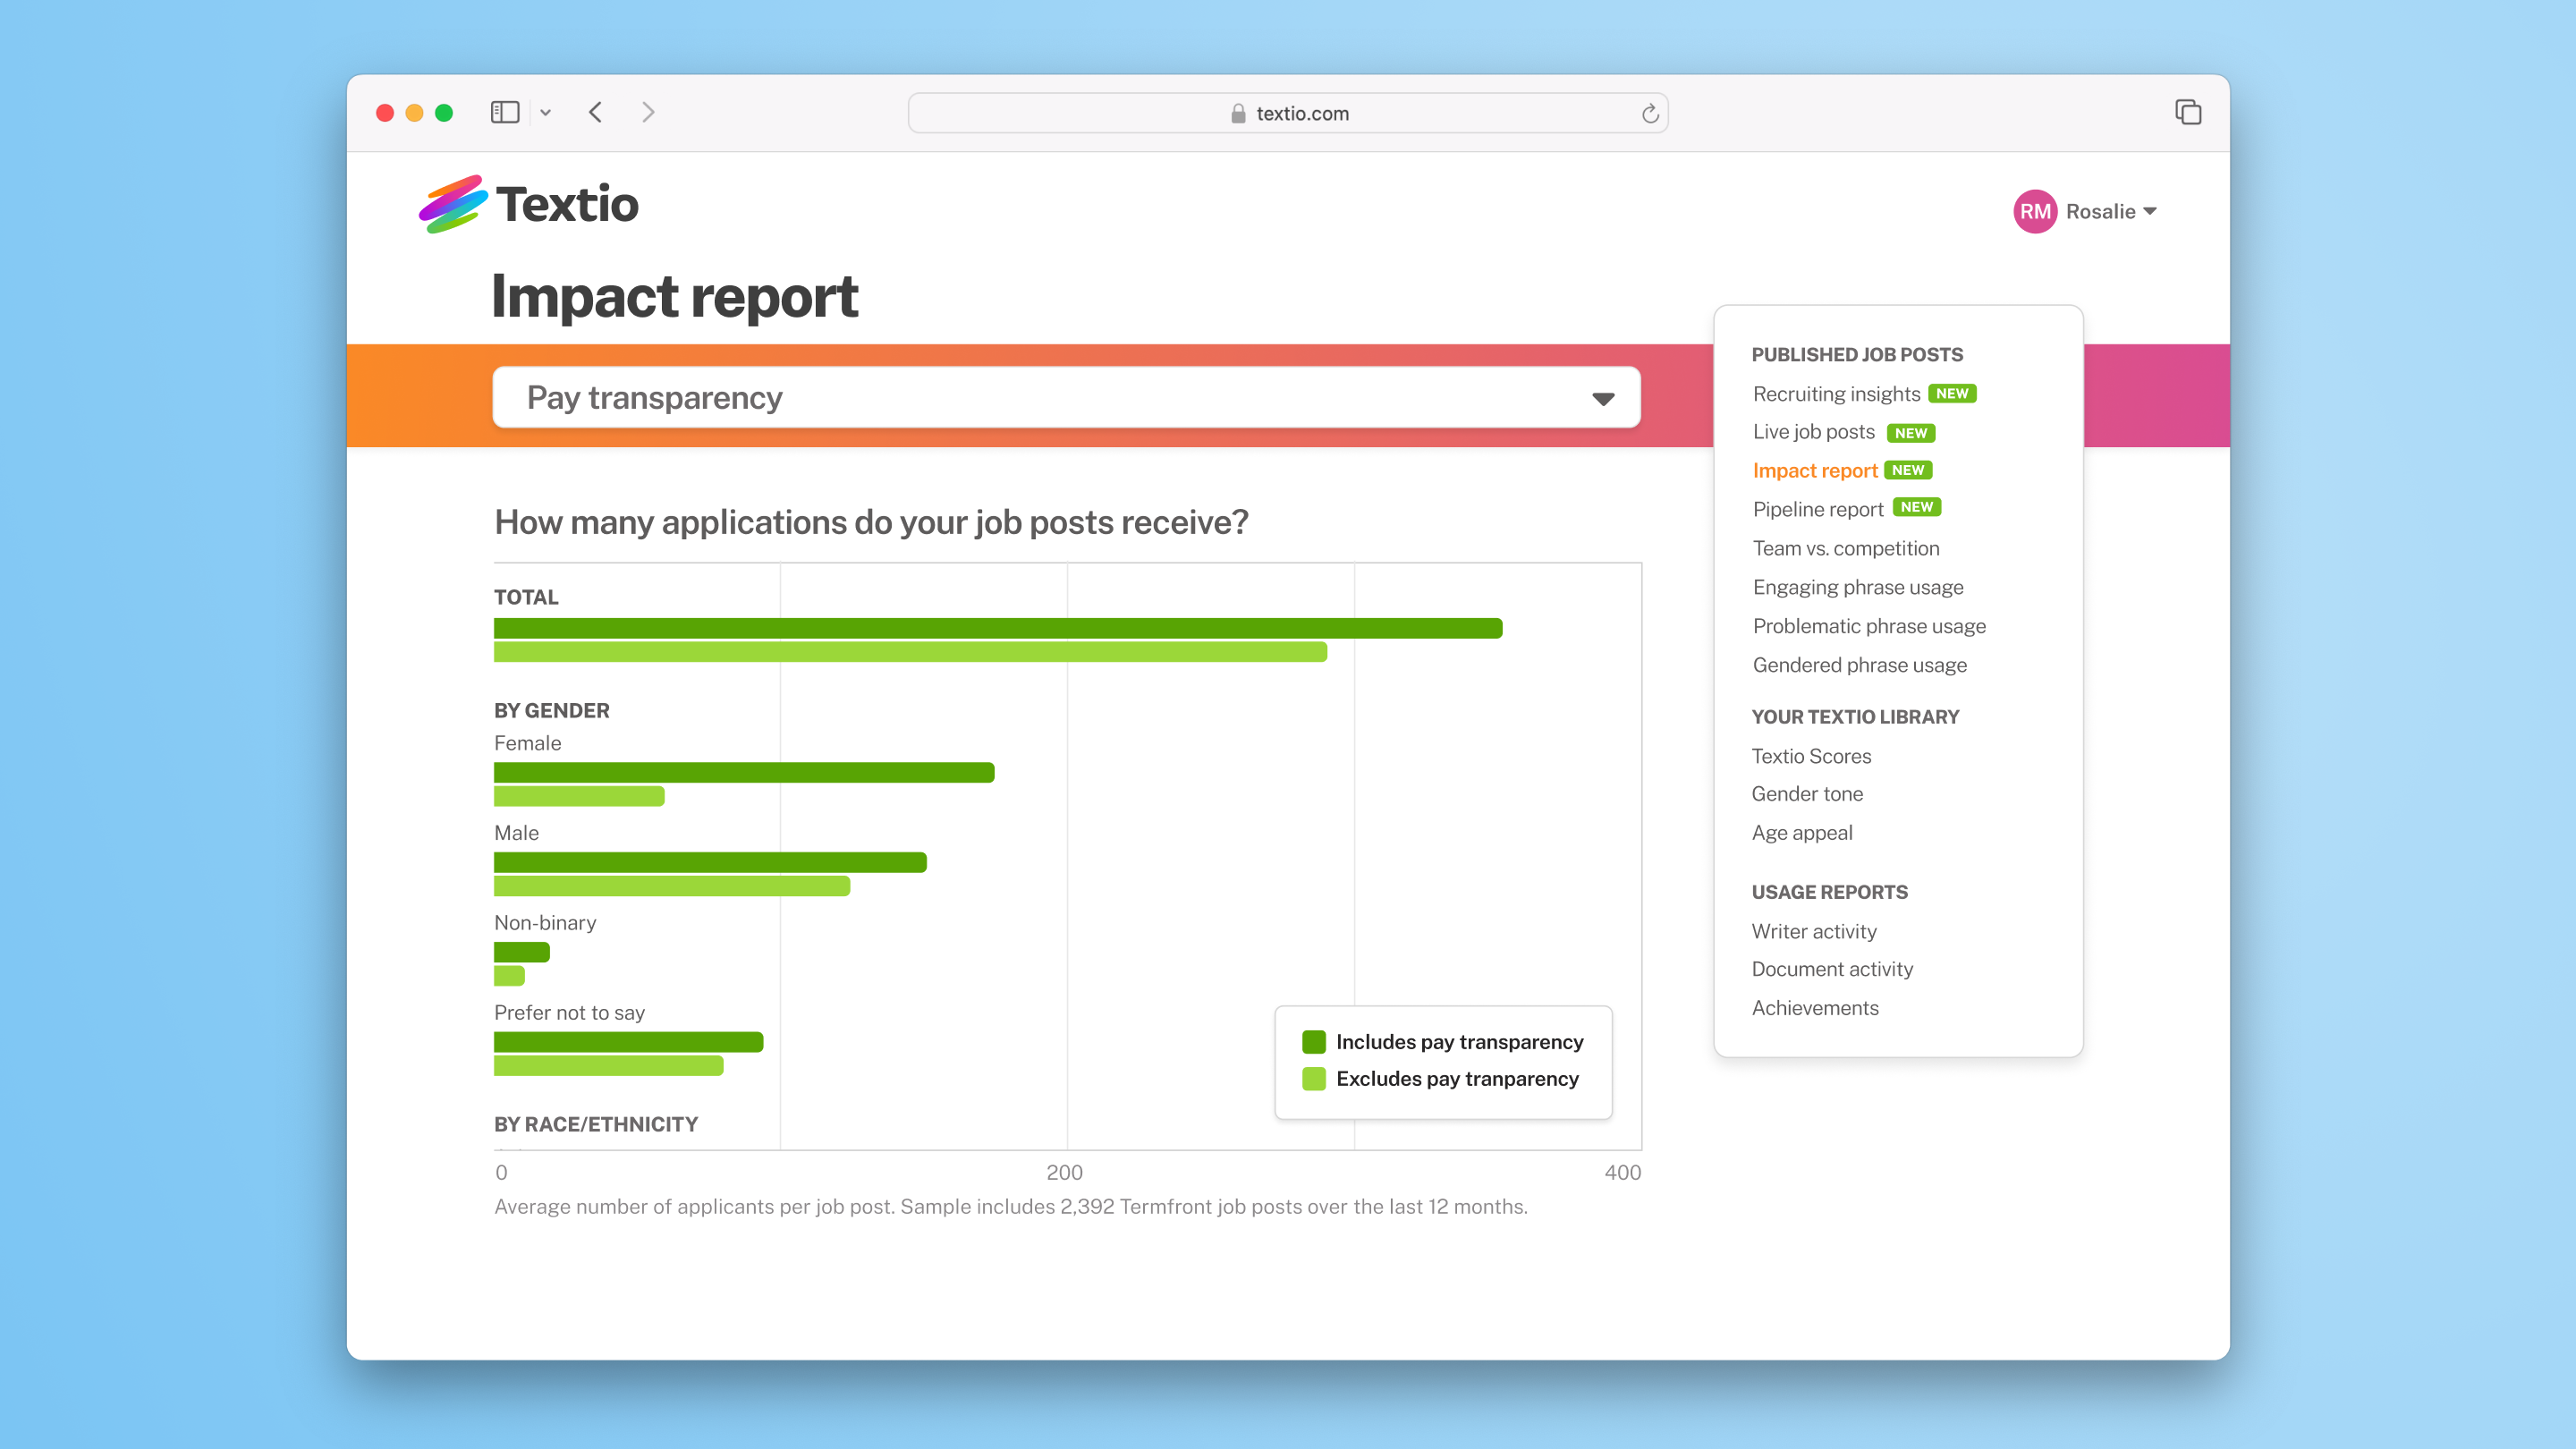Open Gendered phrase usage report
Screen dimensions: 2576x1449
pyautogui.click(x=1859, y=665)
